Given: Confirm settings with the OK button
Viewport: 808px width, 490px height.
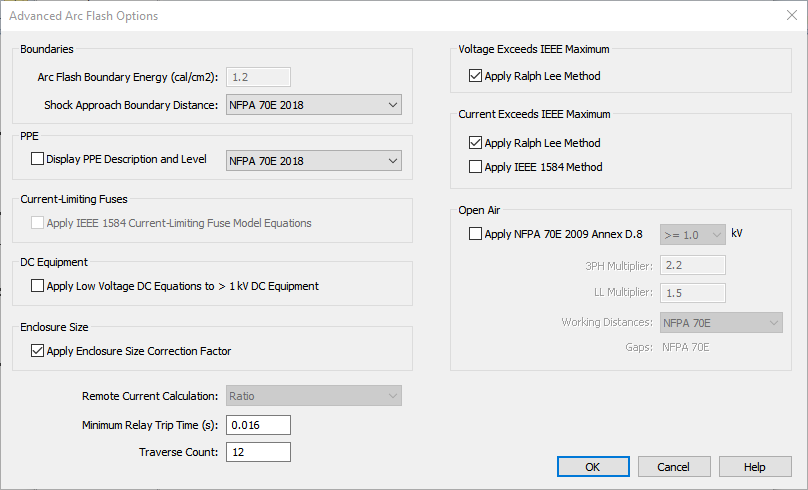Looking at the screenshot, I should pos(593,467).
